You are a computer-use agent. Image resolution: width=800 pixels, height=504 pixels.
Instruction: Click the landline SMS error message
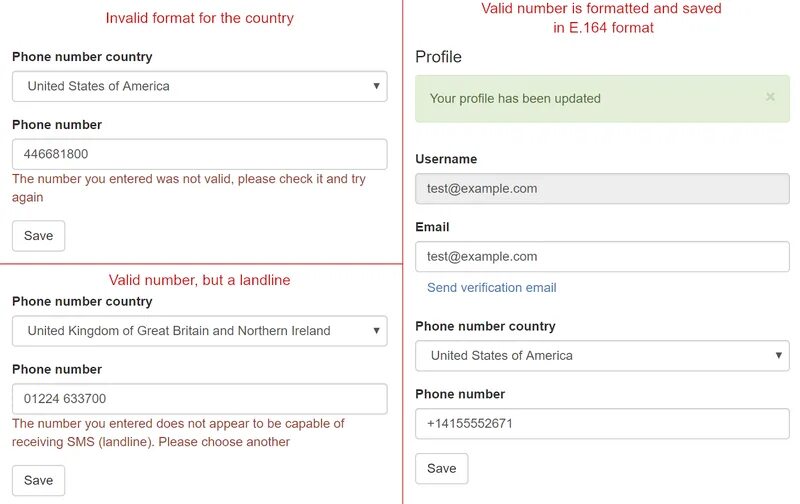[x=178, y=433]
